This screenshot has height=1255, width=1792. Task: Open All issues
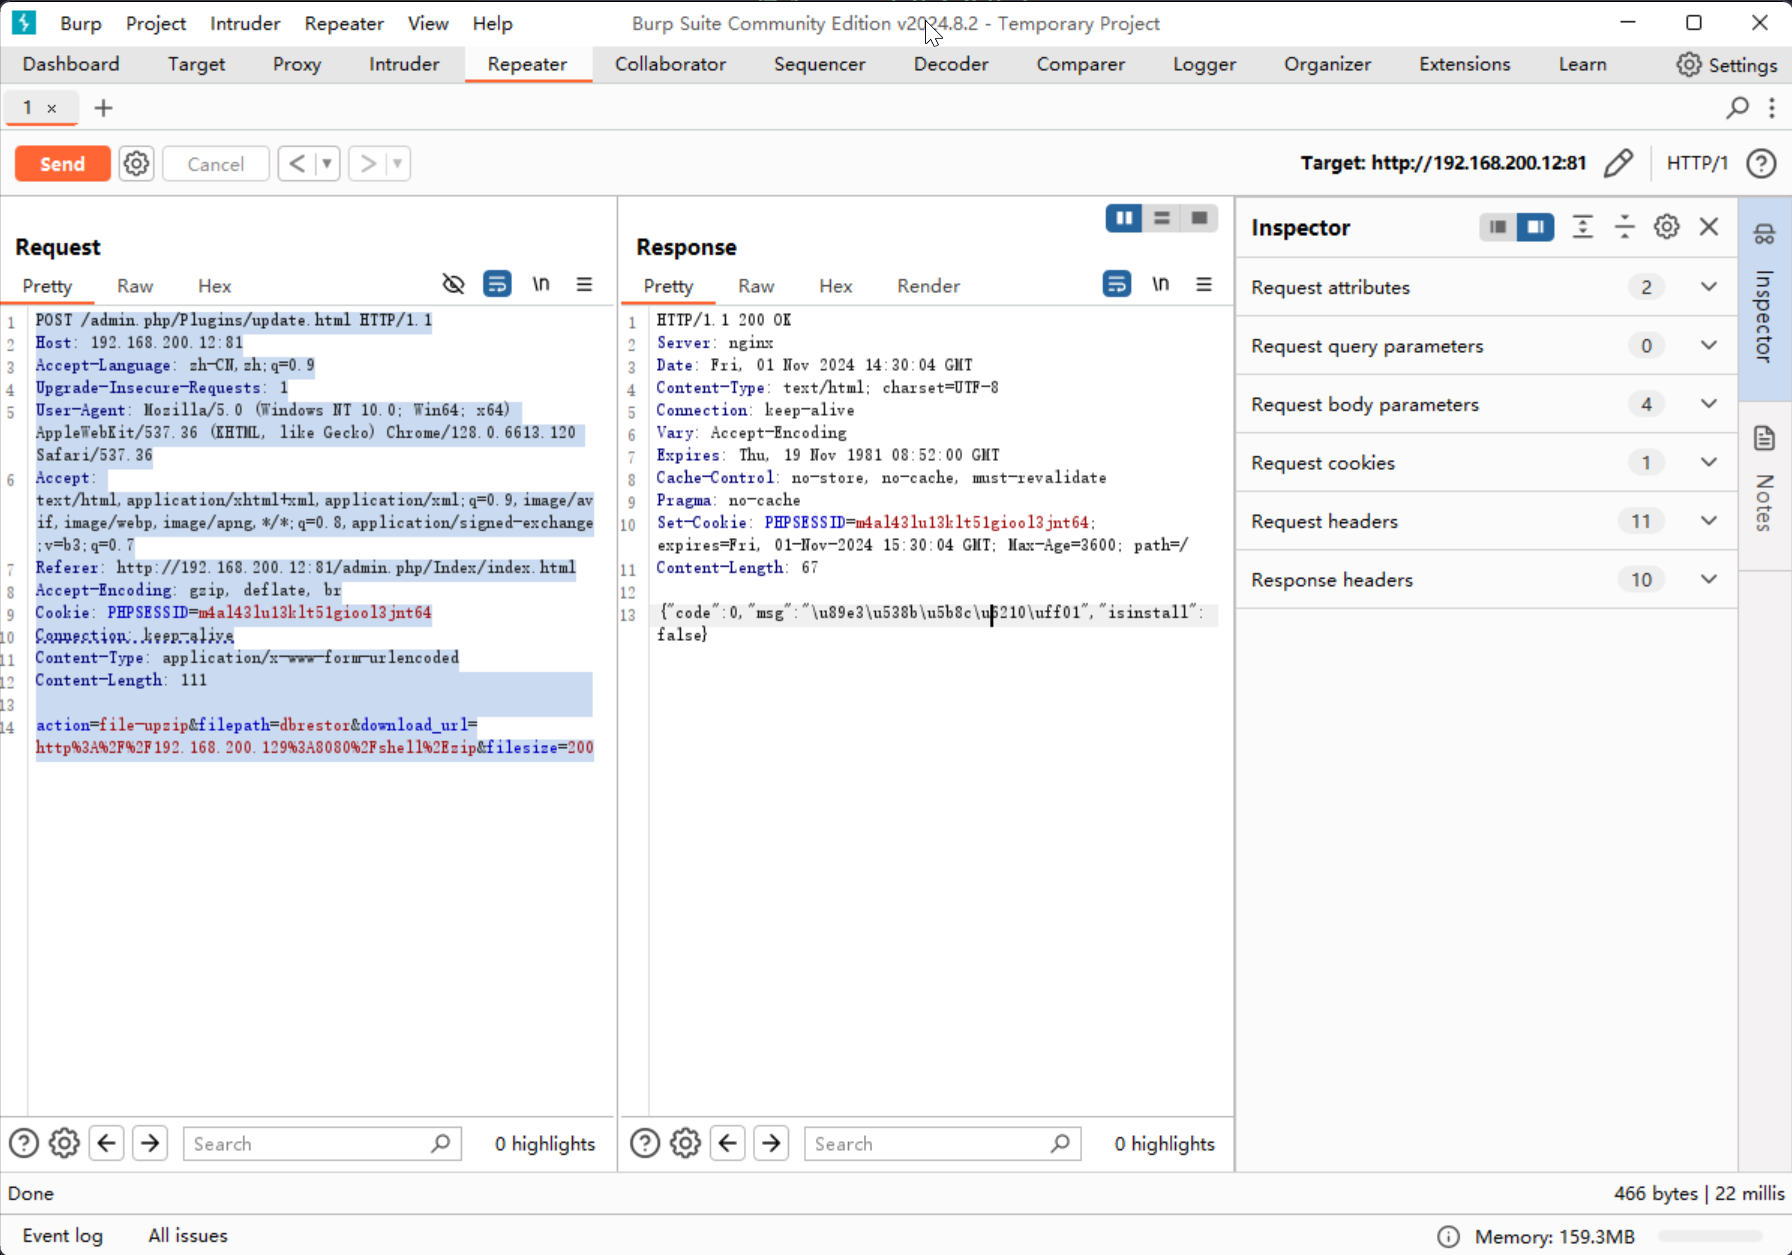[188, 1235]
